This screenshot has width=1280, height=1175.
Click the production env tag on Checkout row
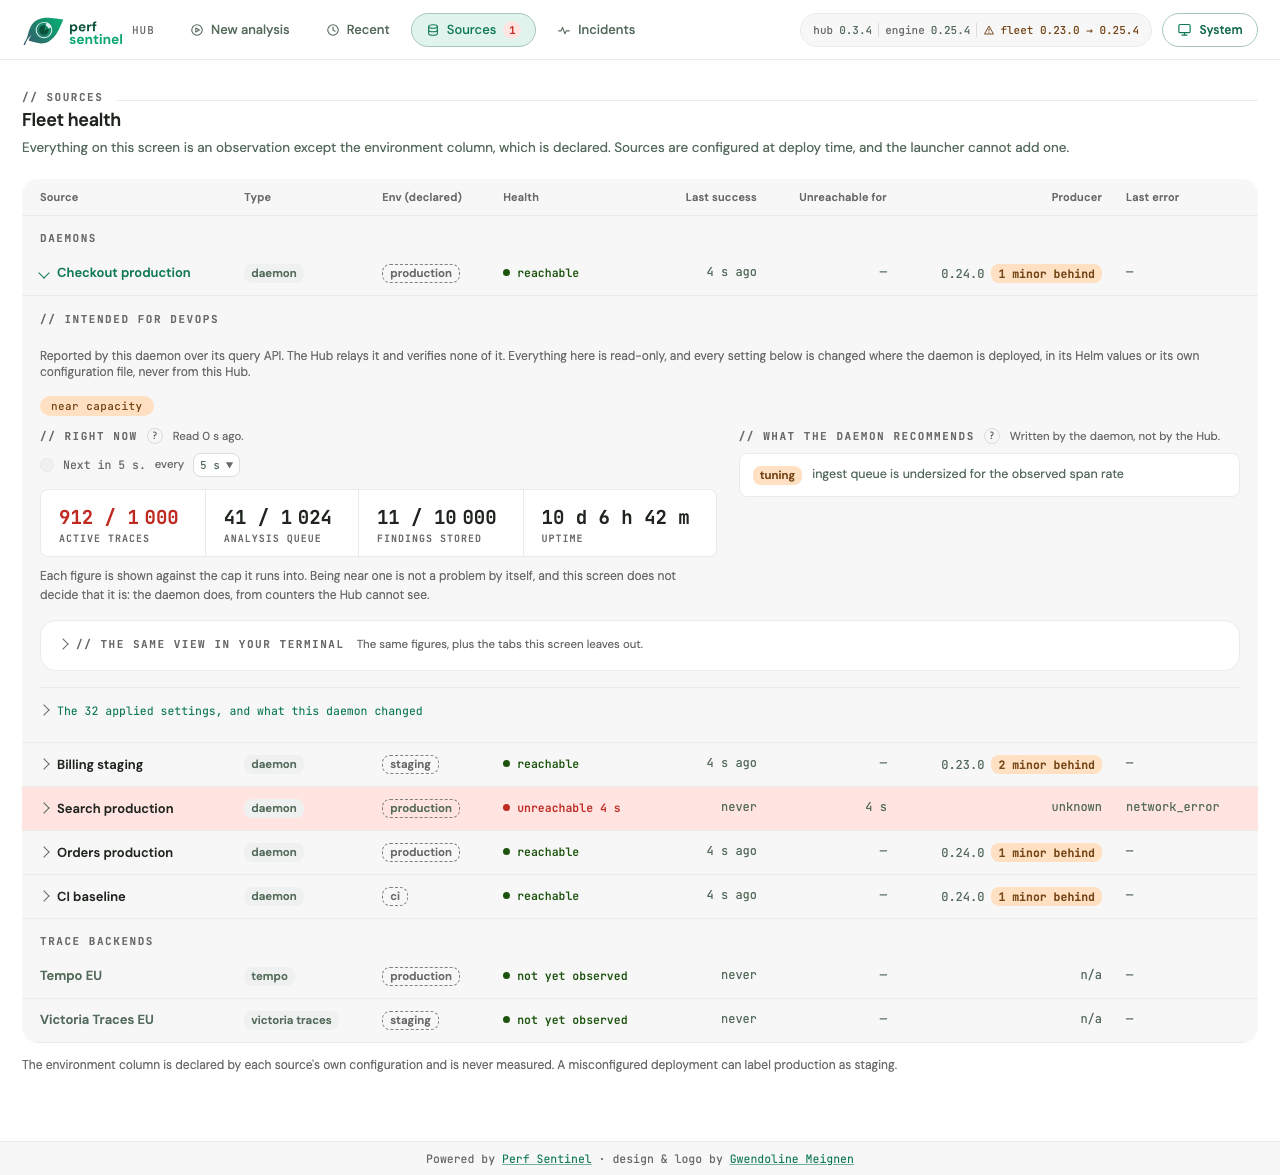point(421,274)
